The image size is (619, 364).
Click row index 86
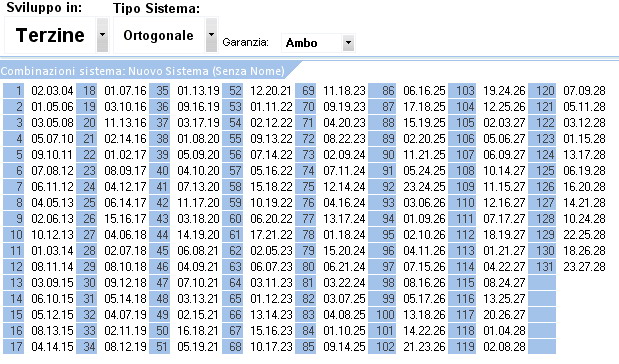[x=382, y=90]
